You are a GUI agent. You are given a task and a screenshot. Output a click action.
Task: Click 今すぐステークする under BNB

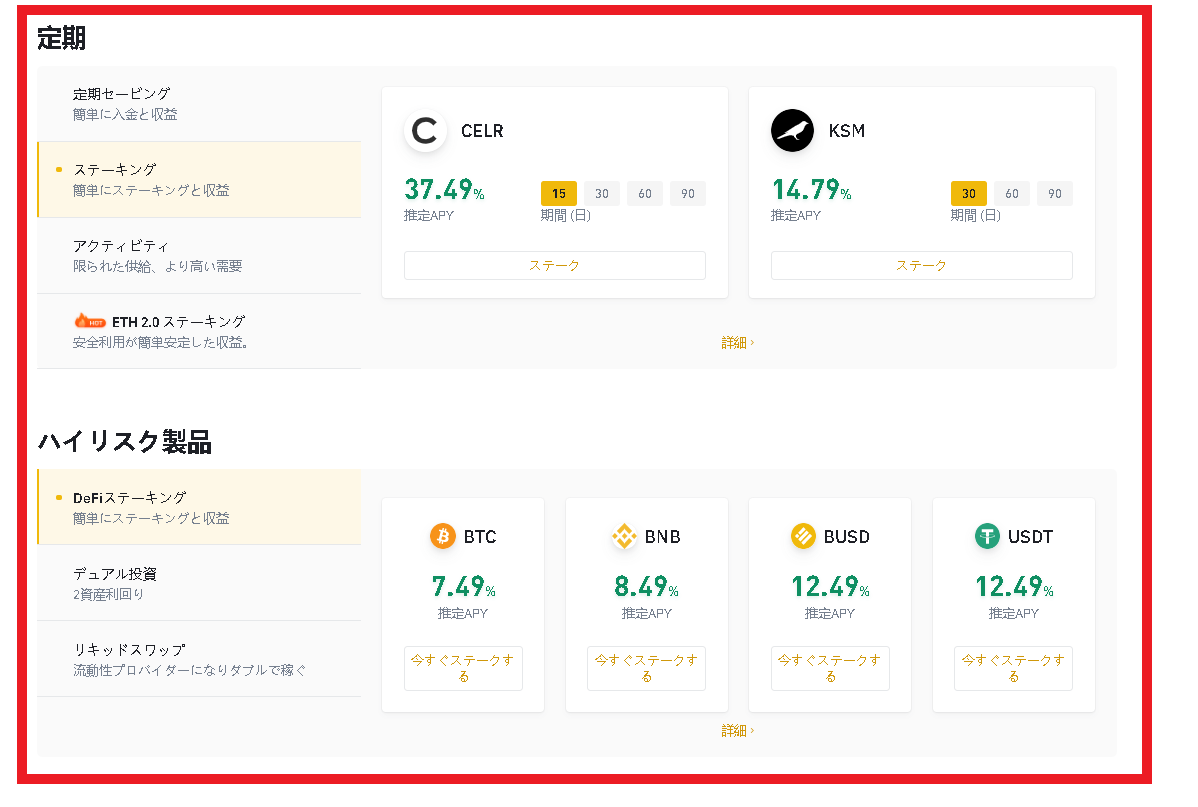pos(646,669)
